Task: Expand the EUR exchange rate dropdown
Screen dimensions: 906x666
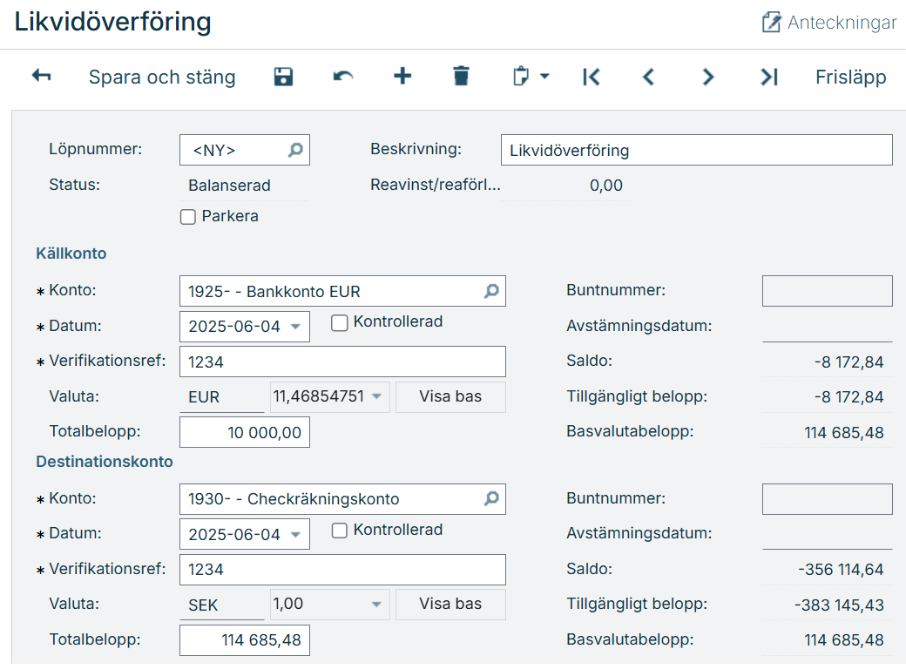Action: pos(376,397)
